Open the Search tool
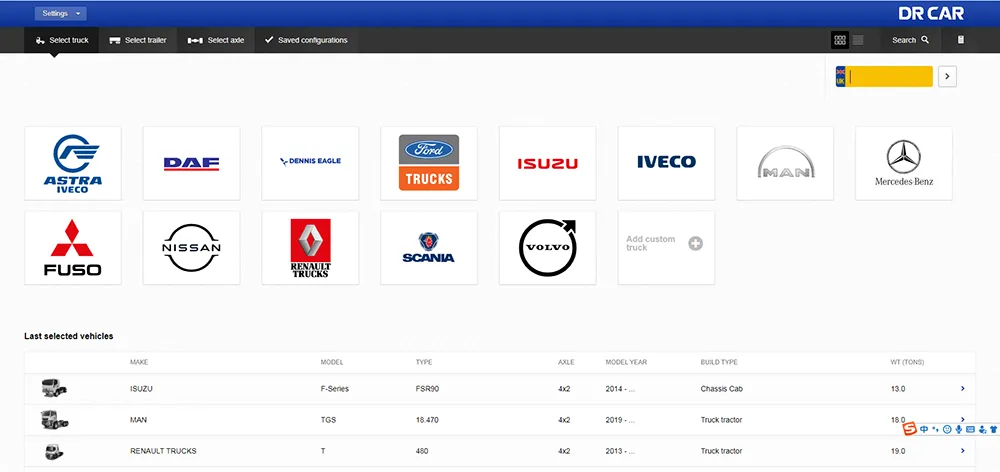Viewport: 1000px width, 472px height. [x=910, y=40]
